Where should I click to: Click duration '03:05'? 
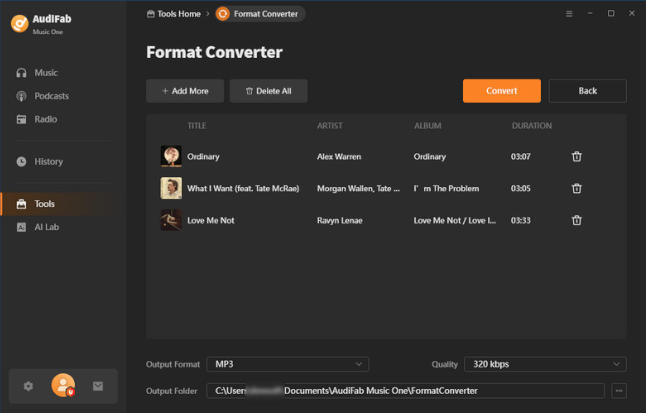(x=521, y=188)
